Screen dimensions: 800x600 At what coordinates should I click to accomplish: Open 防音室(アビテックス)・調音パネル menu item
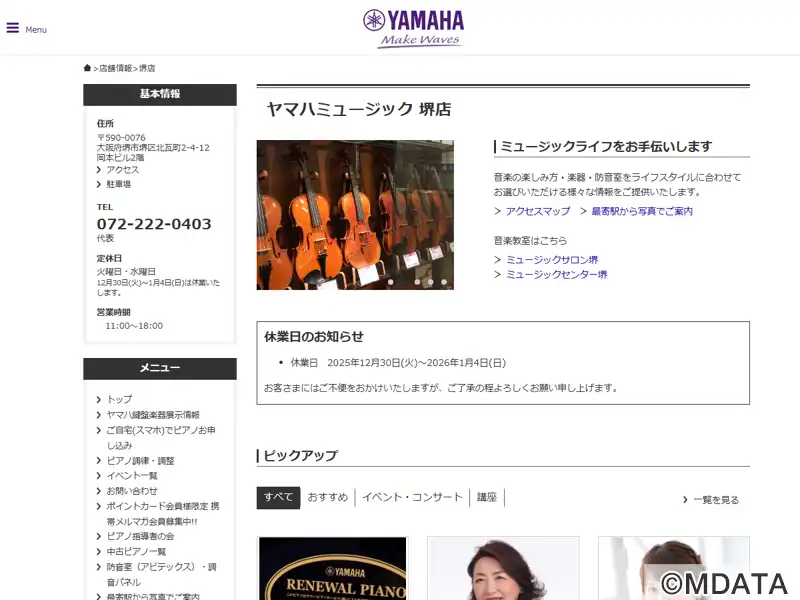tap(161, 574)
